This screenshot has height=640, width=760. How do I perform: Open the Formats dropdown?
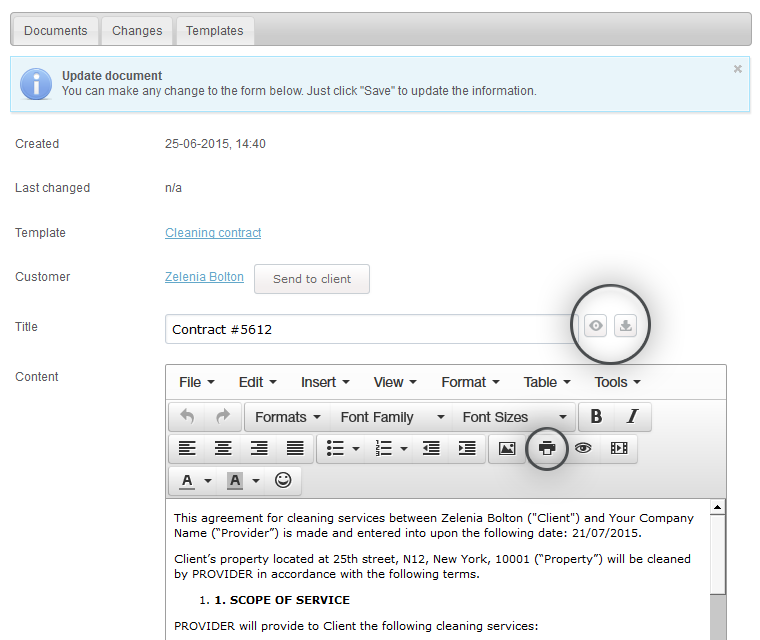(288, 417)
